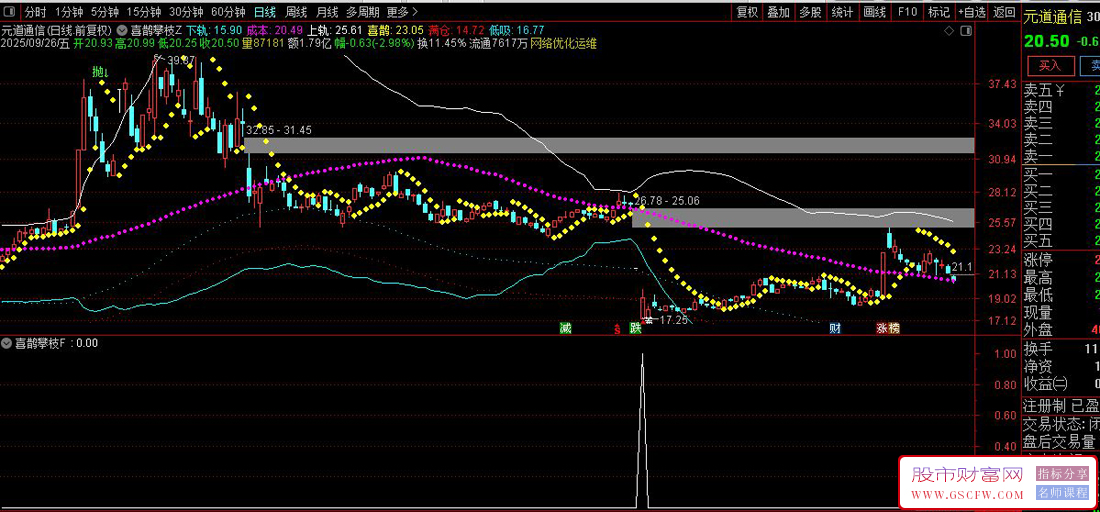This screenshot has width=1100, height=512.
Task: Click the 喜鹊攀枝F indicator title
Action: [x=41, y=344]
